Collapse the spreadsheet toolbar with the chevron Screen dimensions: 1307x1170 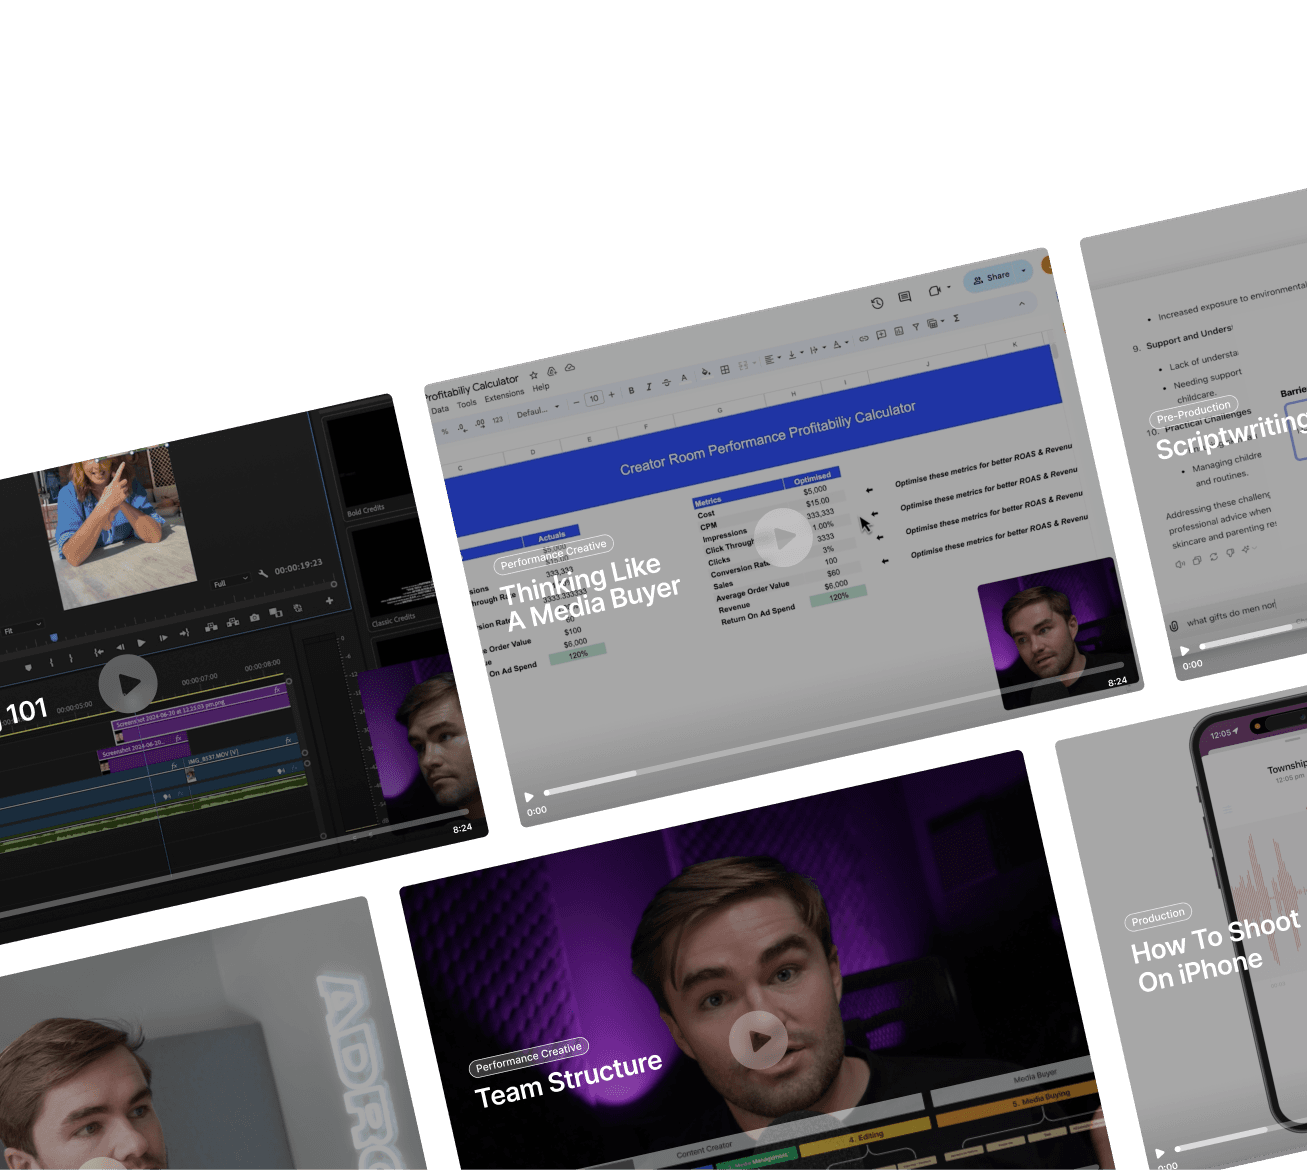1021,304
